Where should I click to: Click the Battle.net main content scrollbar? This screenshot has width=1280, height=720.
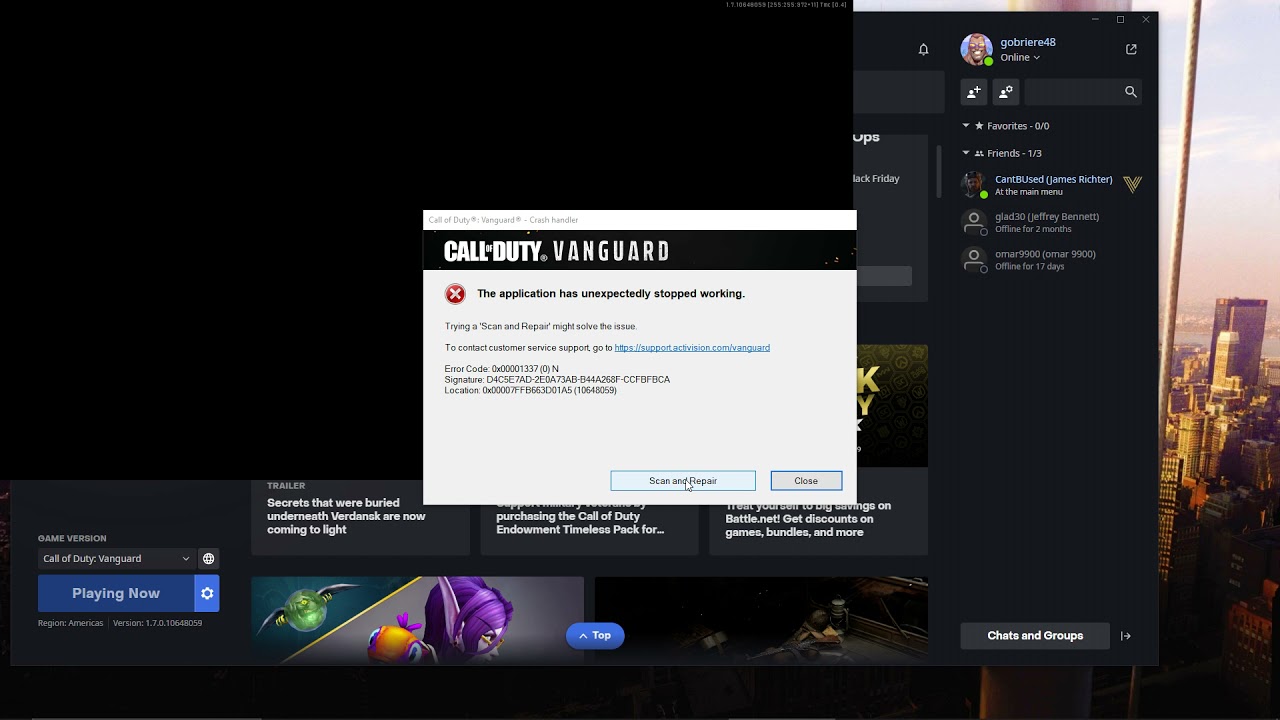pos(938,171)
